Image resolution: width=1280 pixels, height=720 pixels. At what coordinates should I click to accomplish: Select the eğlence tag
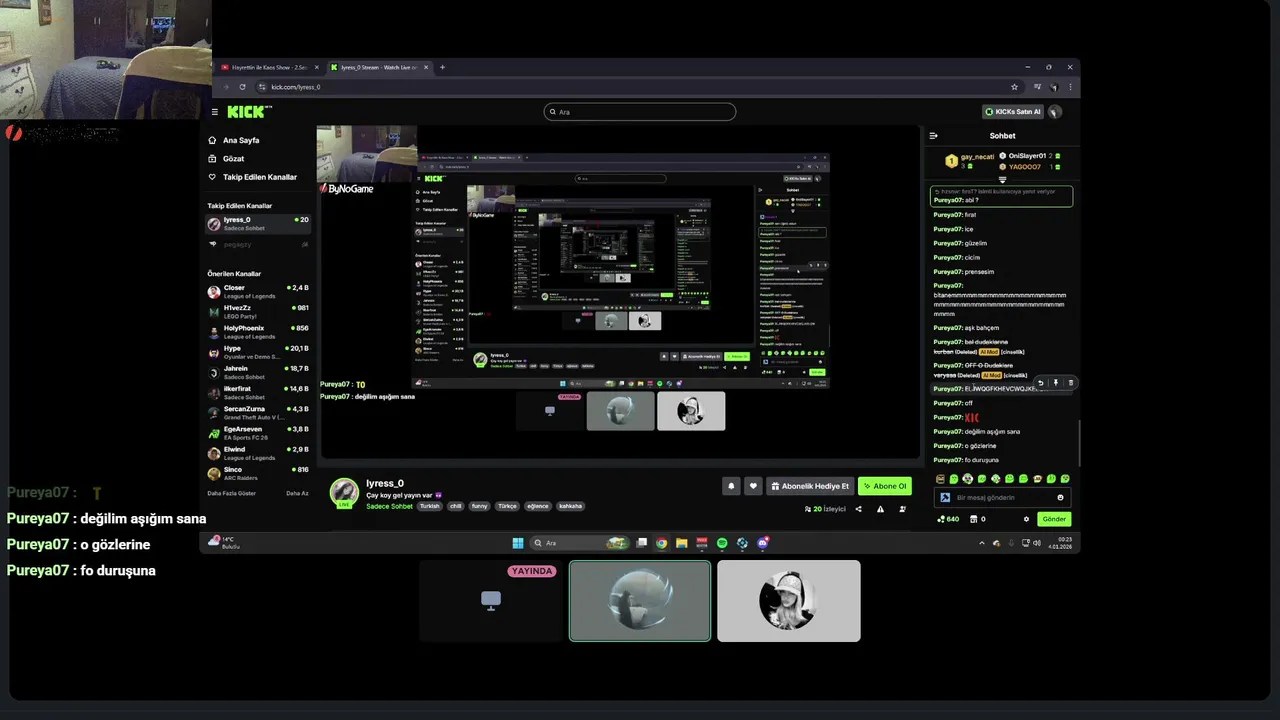(x=538, y=506)
